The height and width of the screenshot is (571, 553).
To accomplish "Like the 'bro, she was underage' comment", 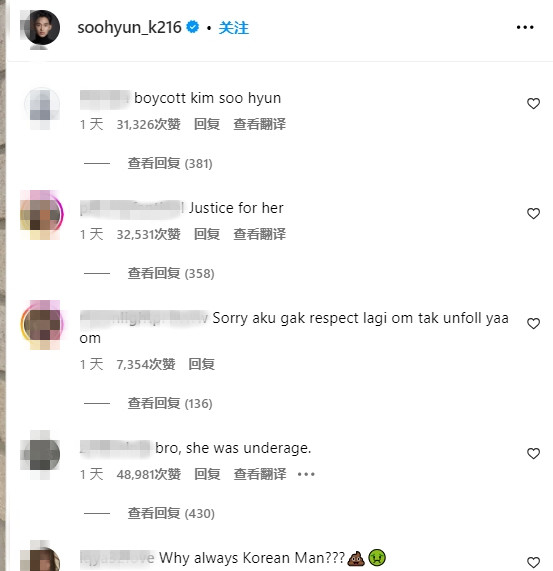I will [x=533, y=453].
